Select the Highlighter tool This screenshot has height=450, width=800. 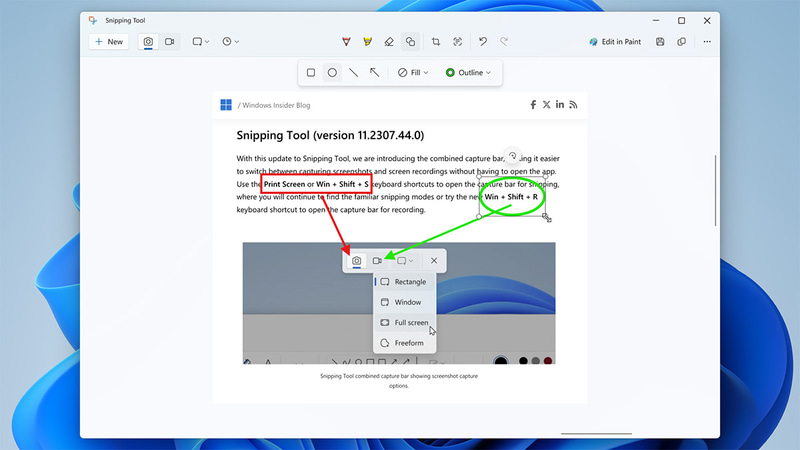(367, 42)
